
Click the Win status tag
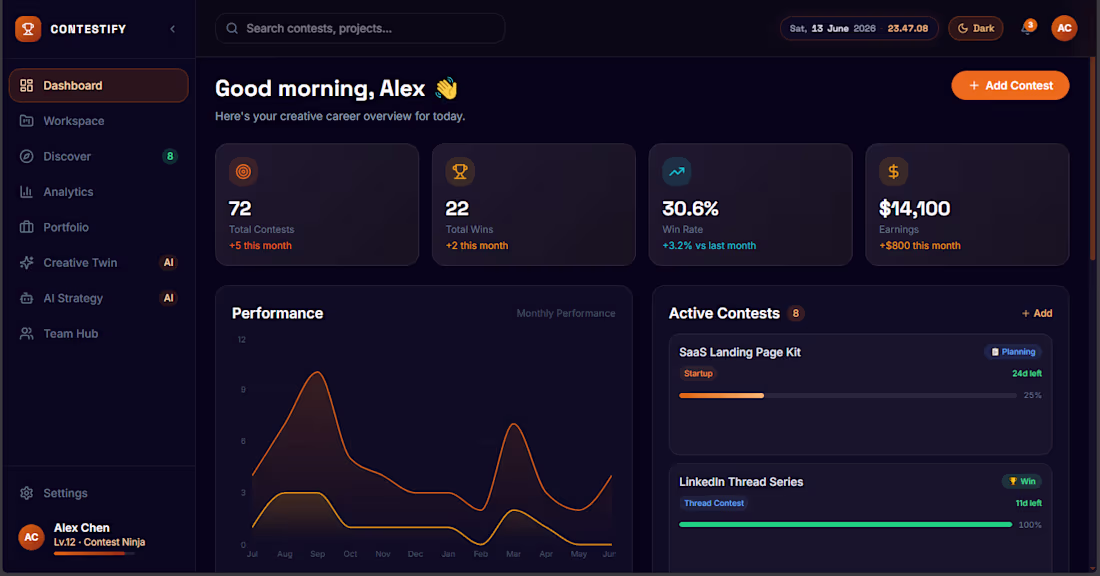click(1022, 481)
